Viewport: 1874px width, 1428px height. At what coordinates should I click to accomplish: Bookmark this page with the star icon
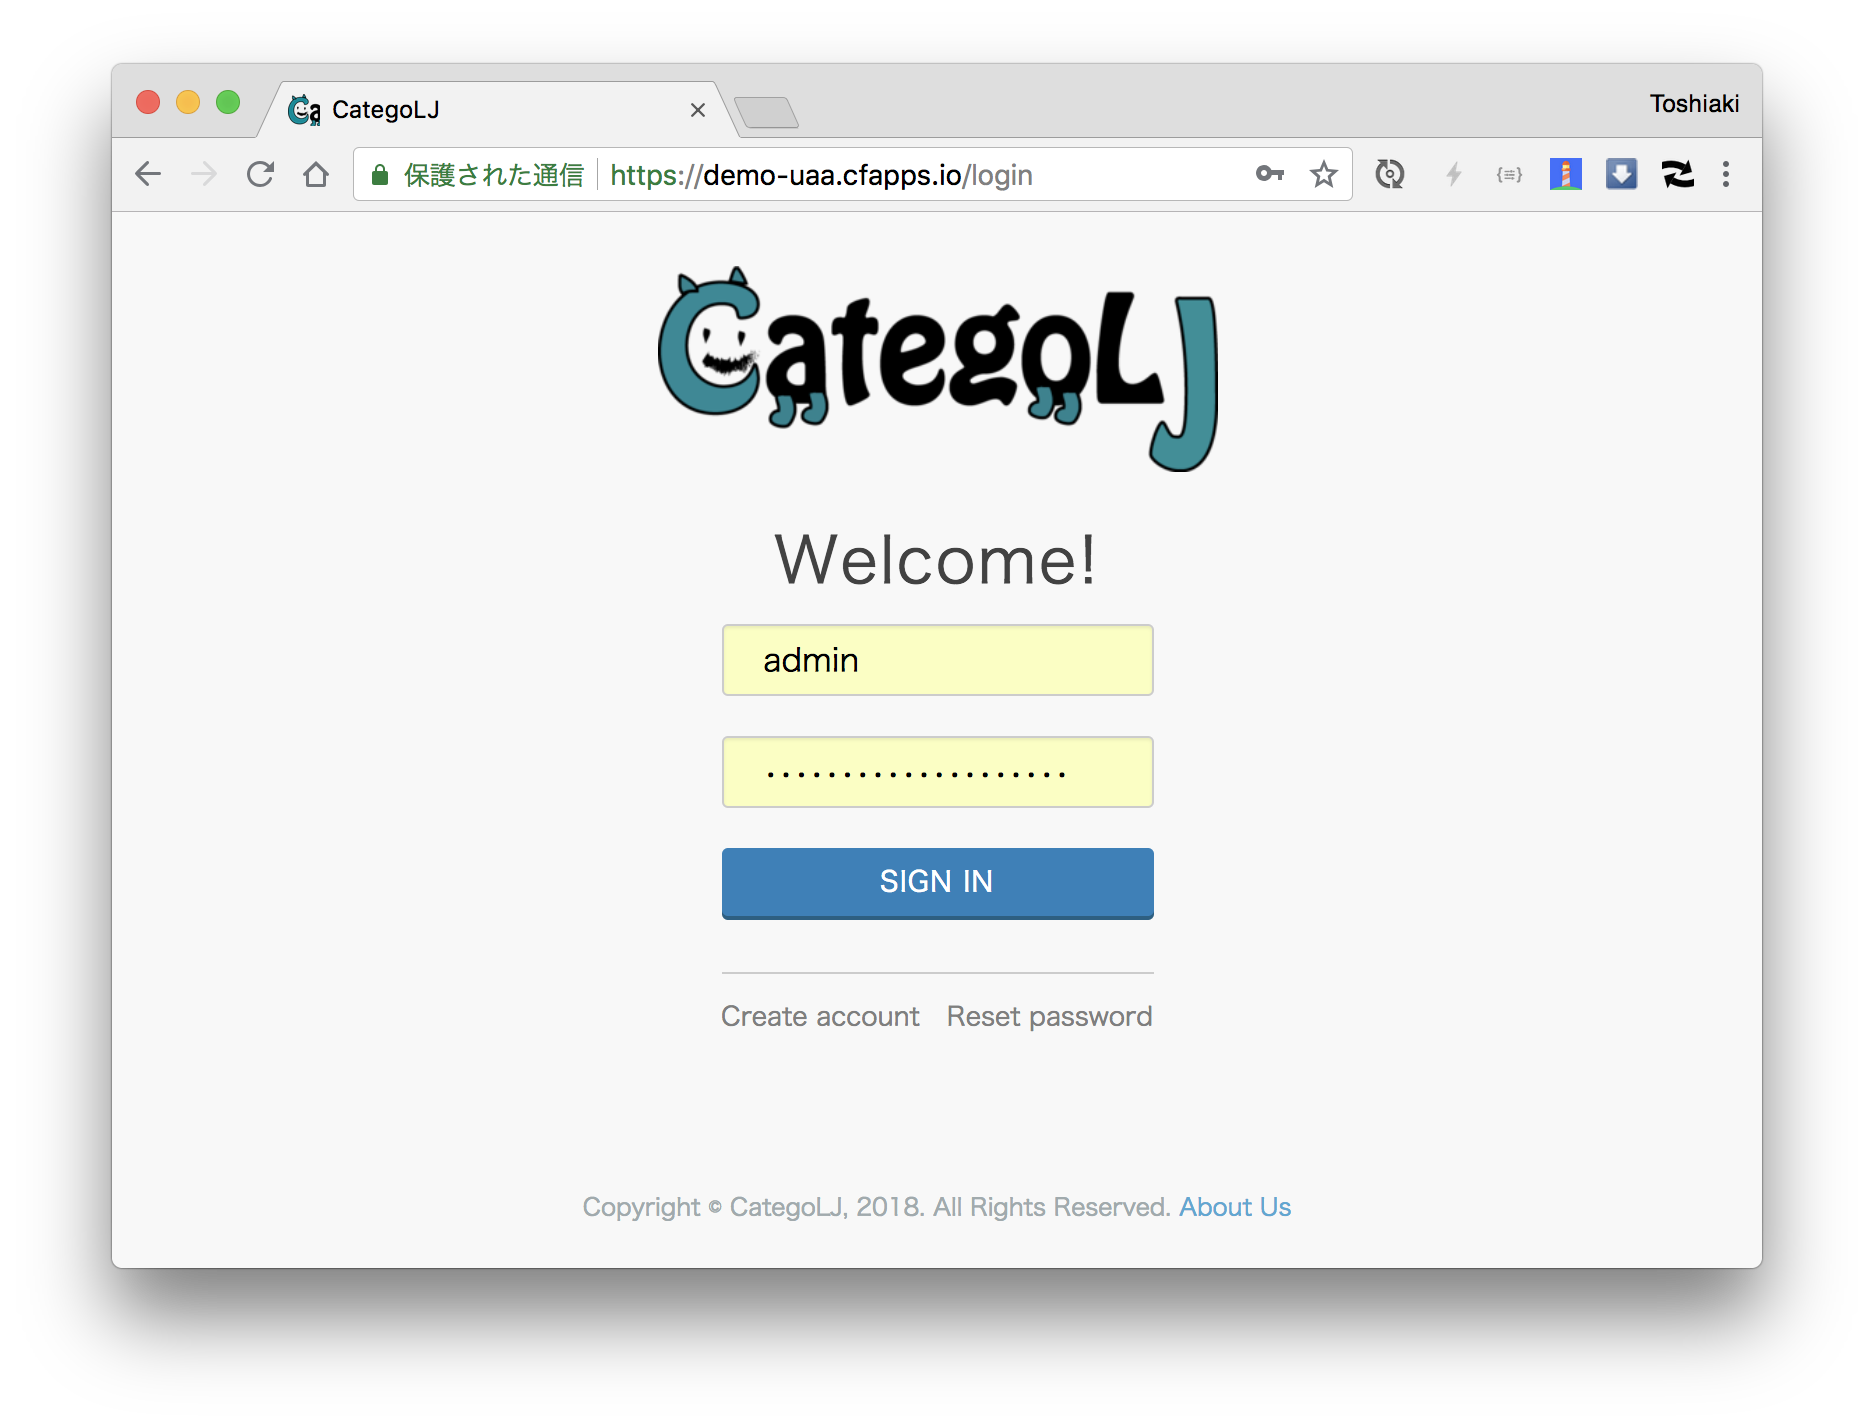1324,175
